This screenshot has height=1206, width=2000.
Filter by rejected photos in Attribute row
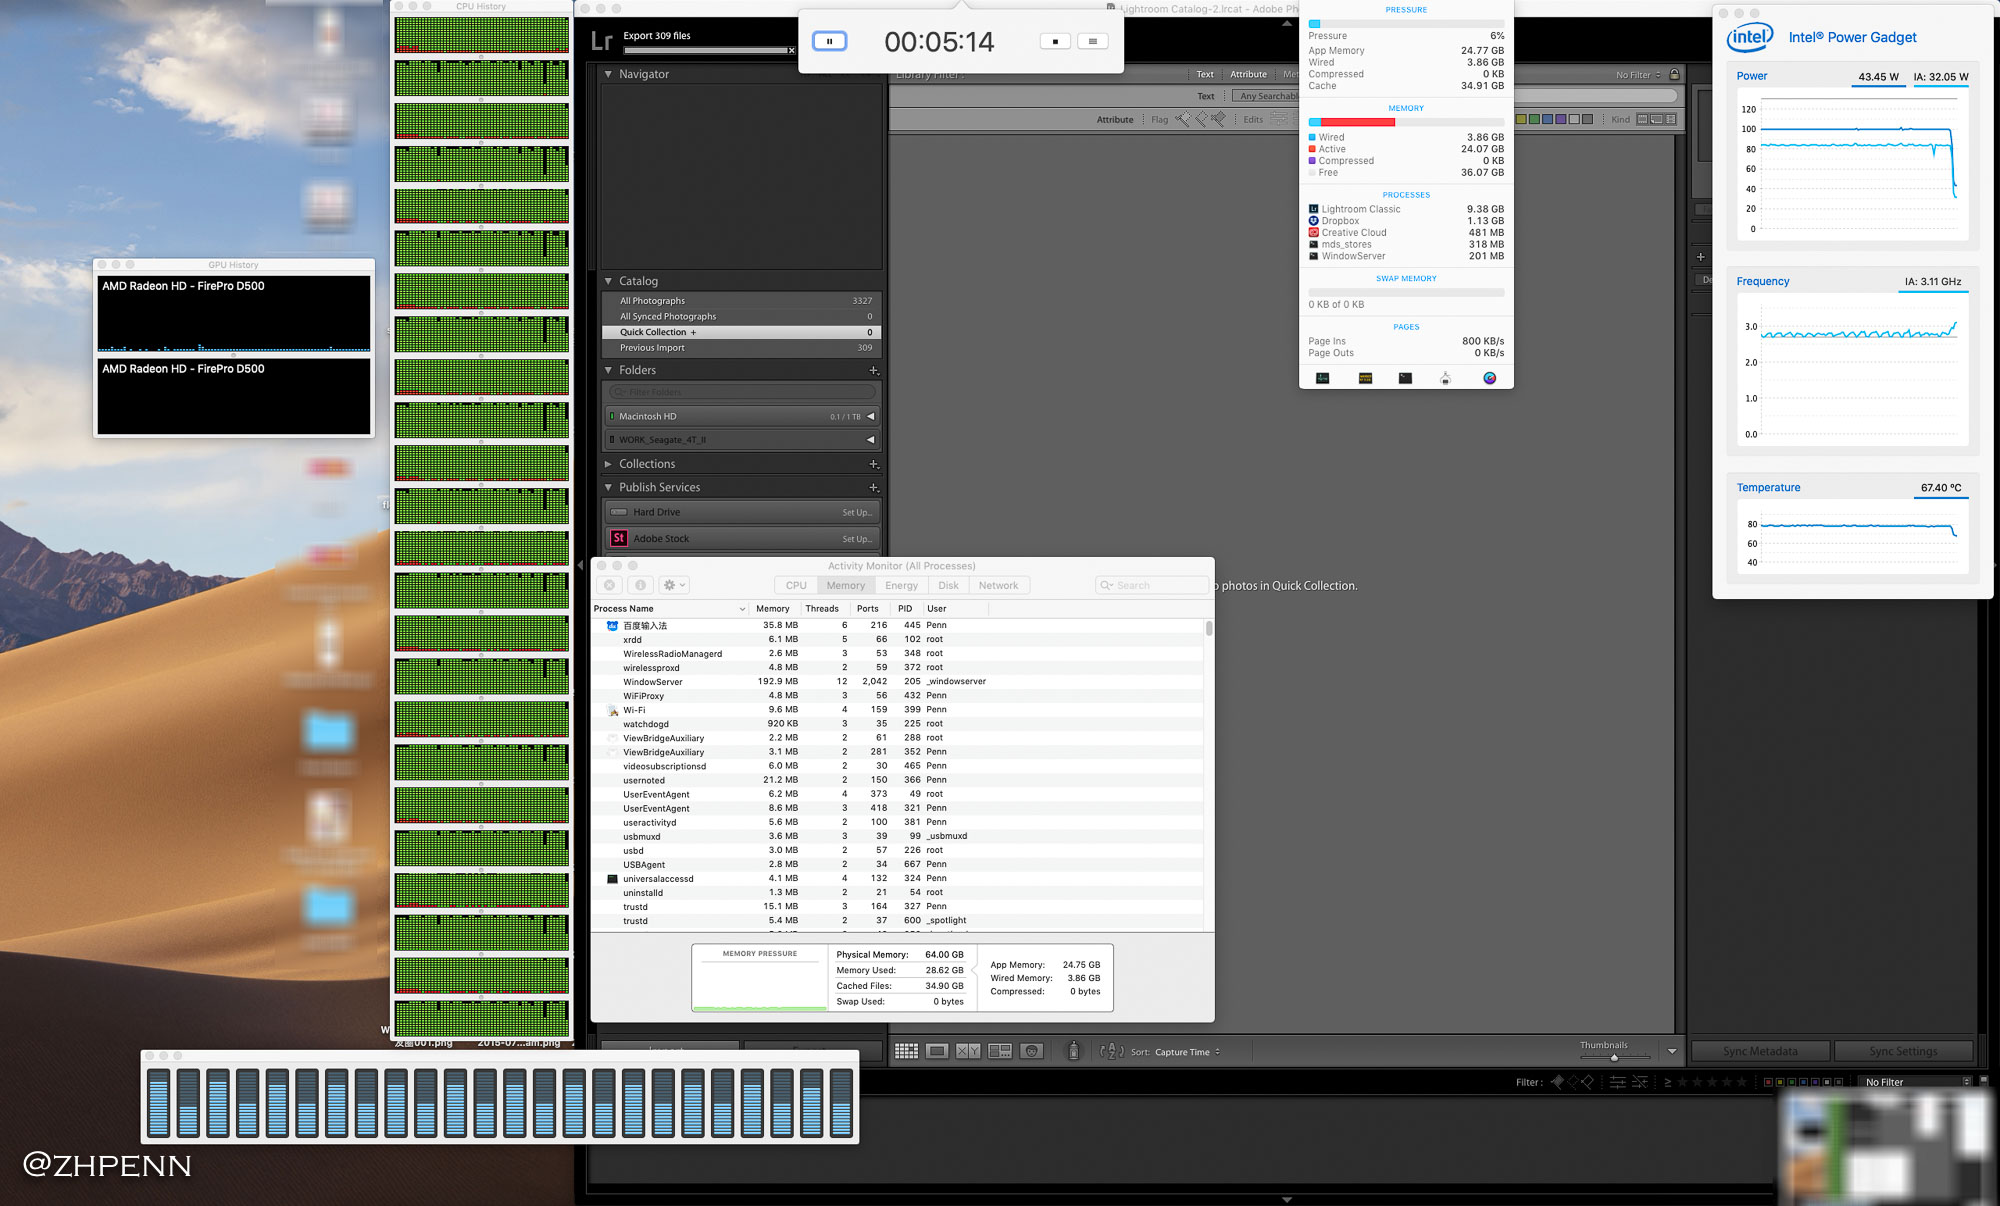click(x=1218, y=119)
